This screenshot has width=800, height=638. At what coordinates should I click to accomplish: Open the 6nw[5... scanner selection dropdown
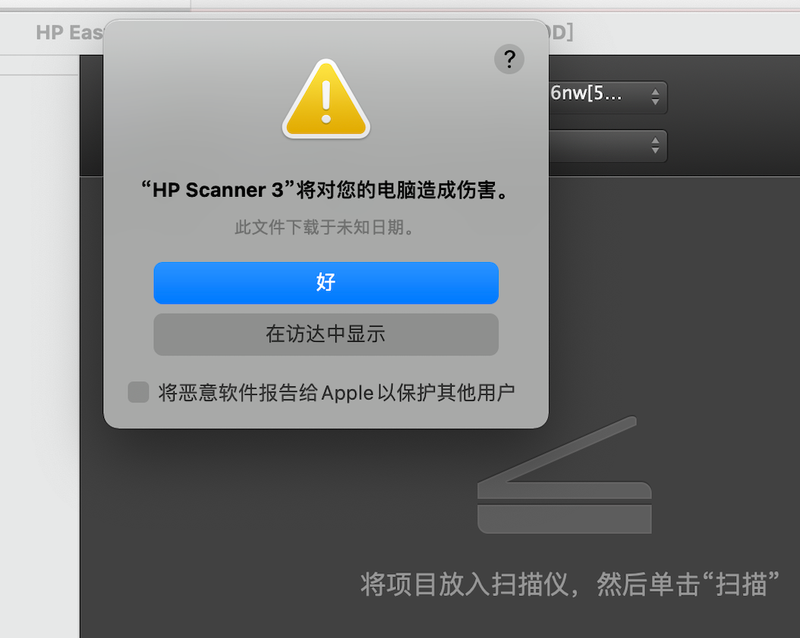[x=608, y=96]
